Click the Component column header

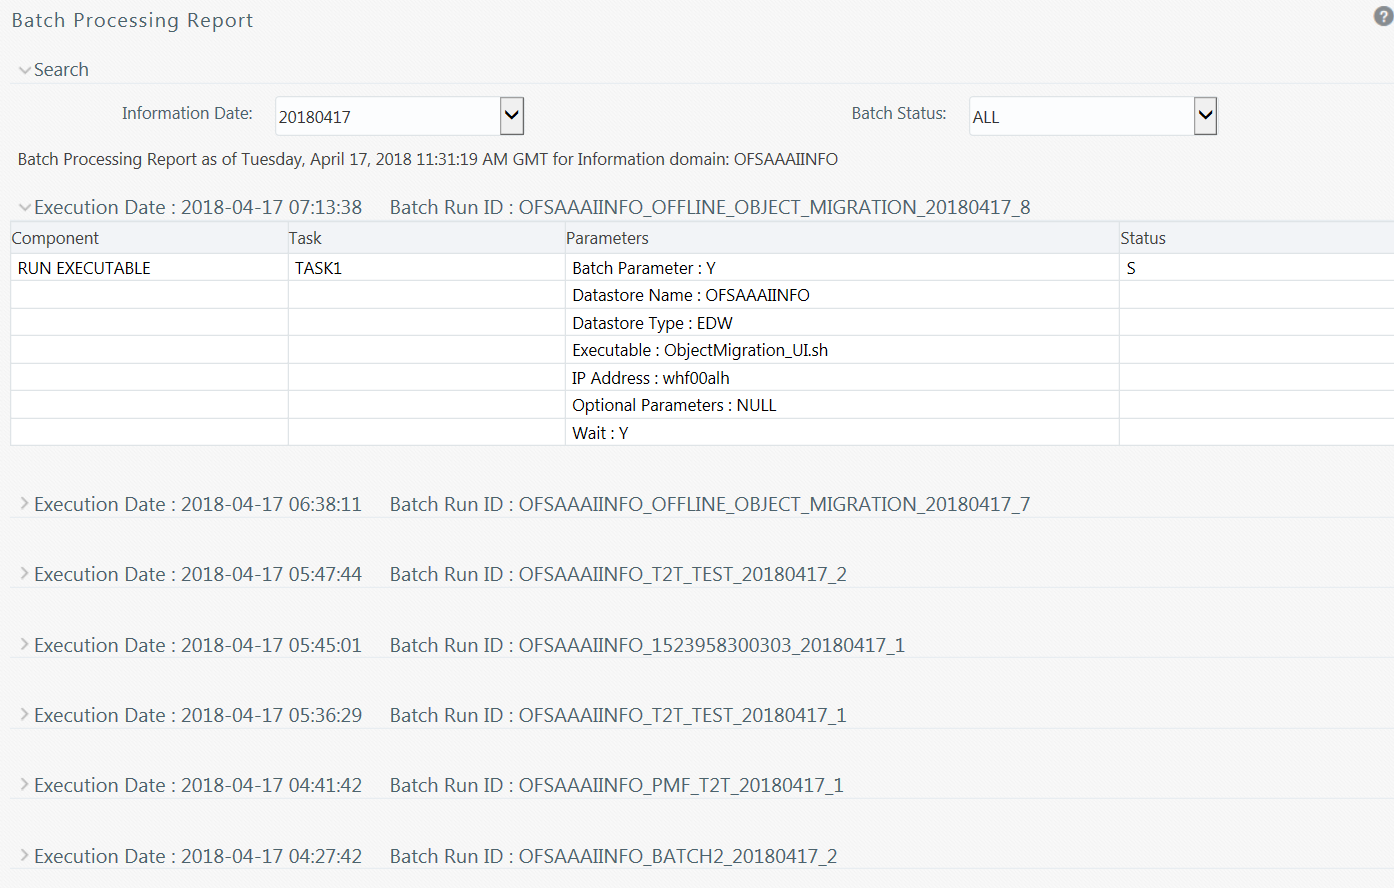pyautogui.click(x=55, y=237)
